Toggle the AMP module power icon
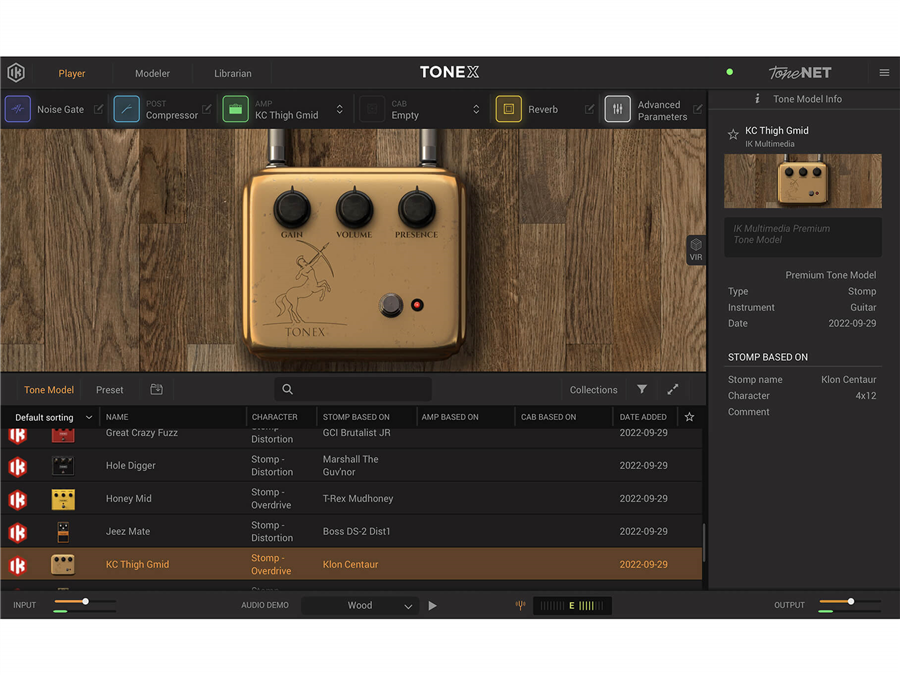The width and height of the screenshot is (900, 675). (x=235, y=109)
